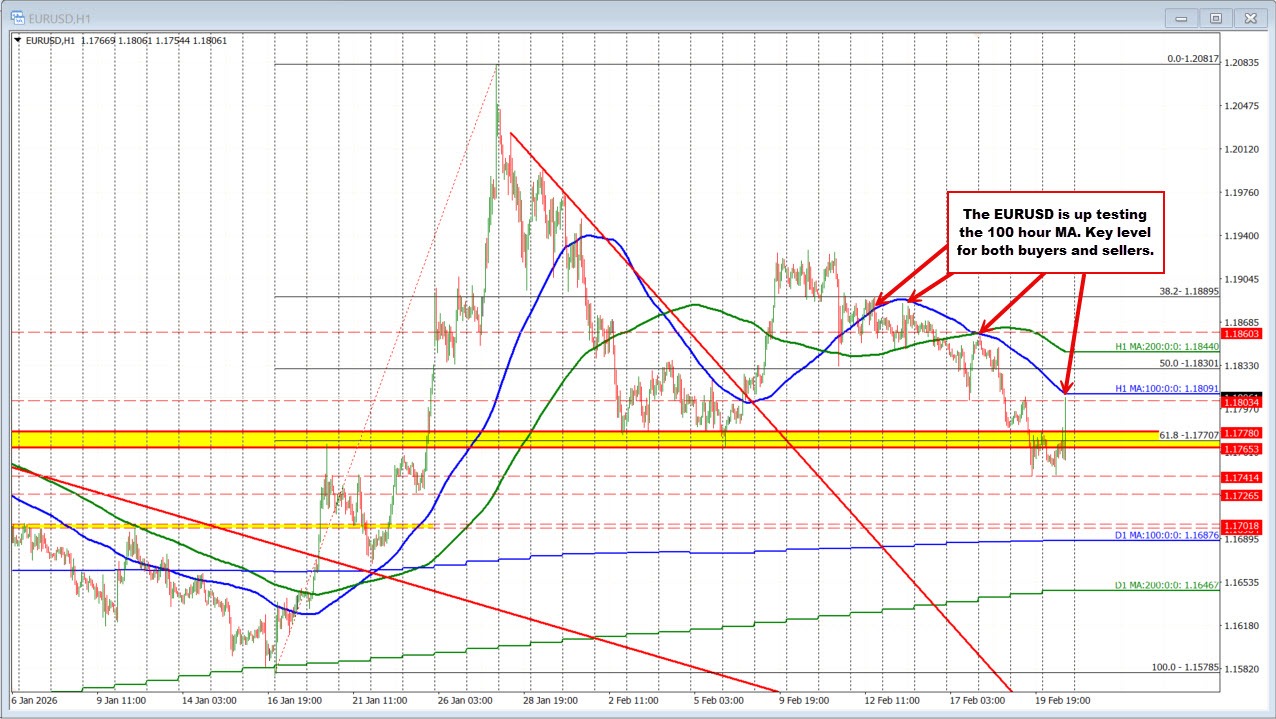Click the H1 MA:200 green label
The width and height of the screenshot is (1276, 719).
[1168, 346]
